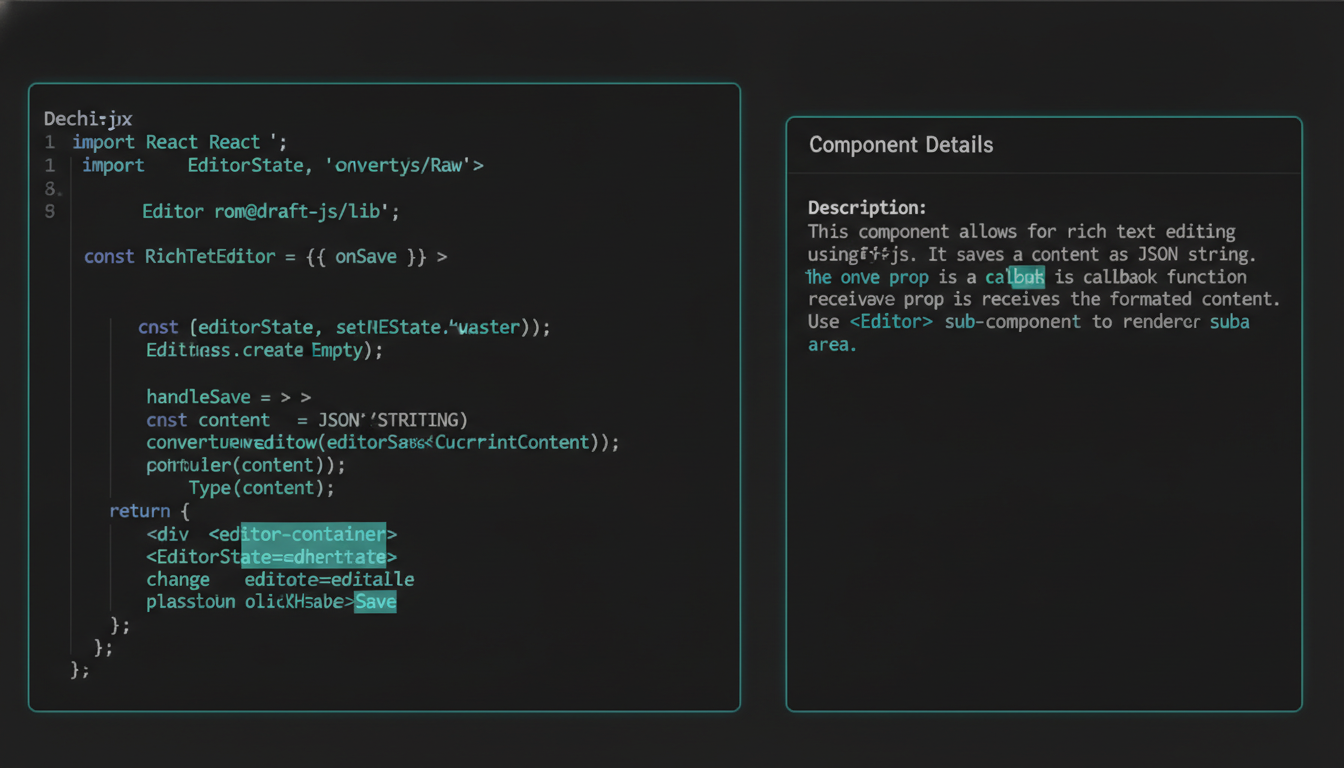The height and width of the screenshot is (768, 1344).
Task: Click "onSave" in the const declaration
Action: [366, 257]
